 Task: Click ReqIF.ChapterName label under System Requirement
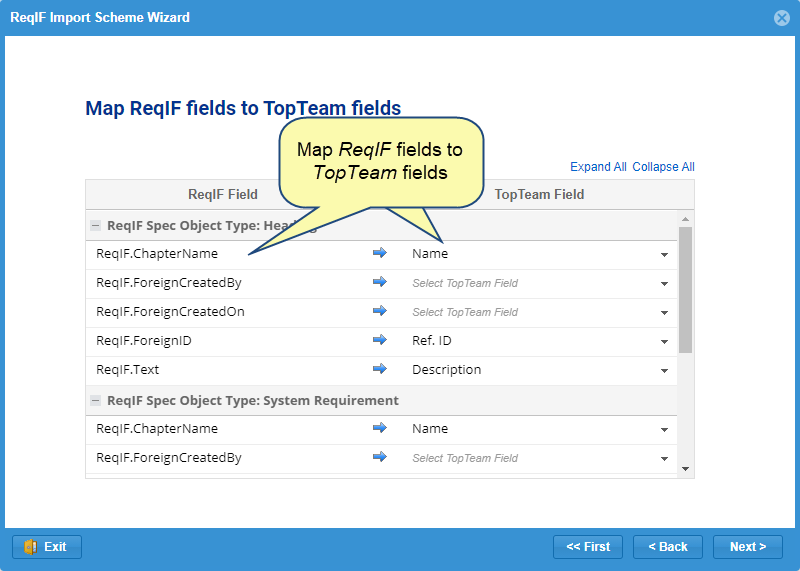(157, 429)
